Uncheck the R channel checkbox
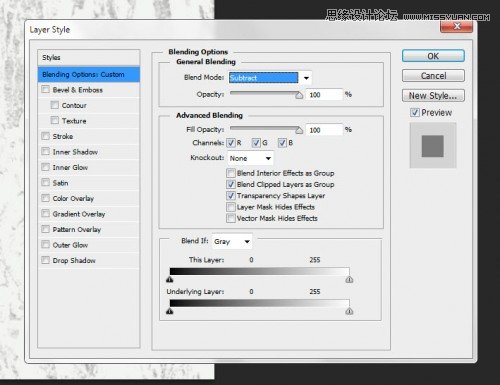Viewport: 500px width, 385px height. click(231, 143)
